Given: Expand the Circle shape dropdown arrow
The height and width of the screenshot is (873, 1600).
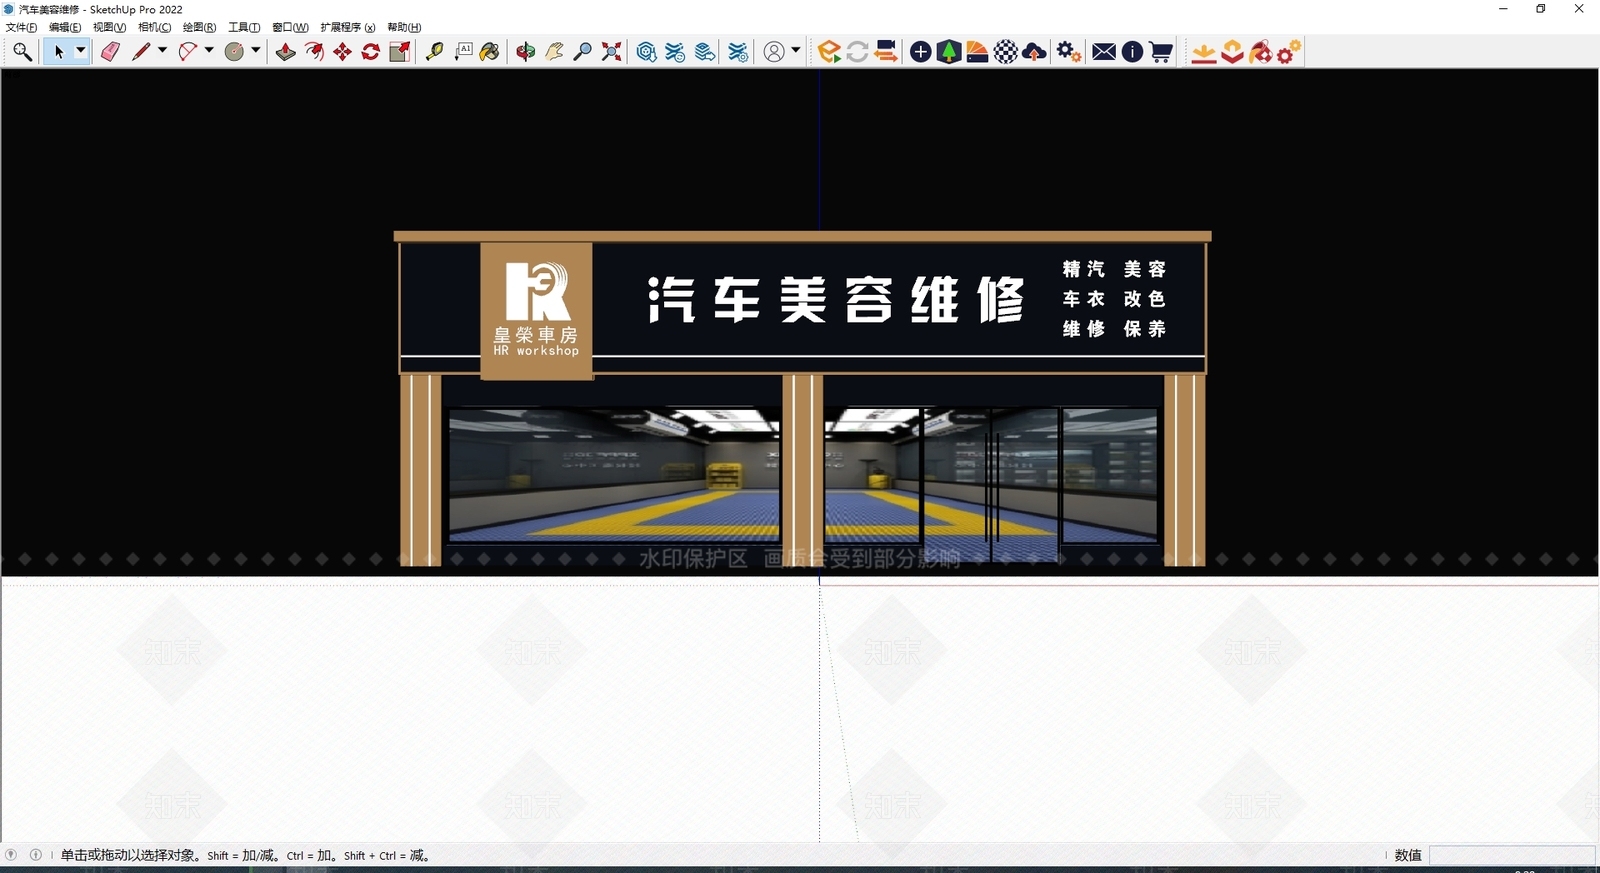Looking at the screenshot, I should (x=256, y=51).
